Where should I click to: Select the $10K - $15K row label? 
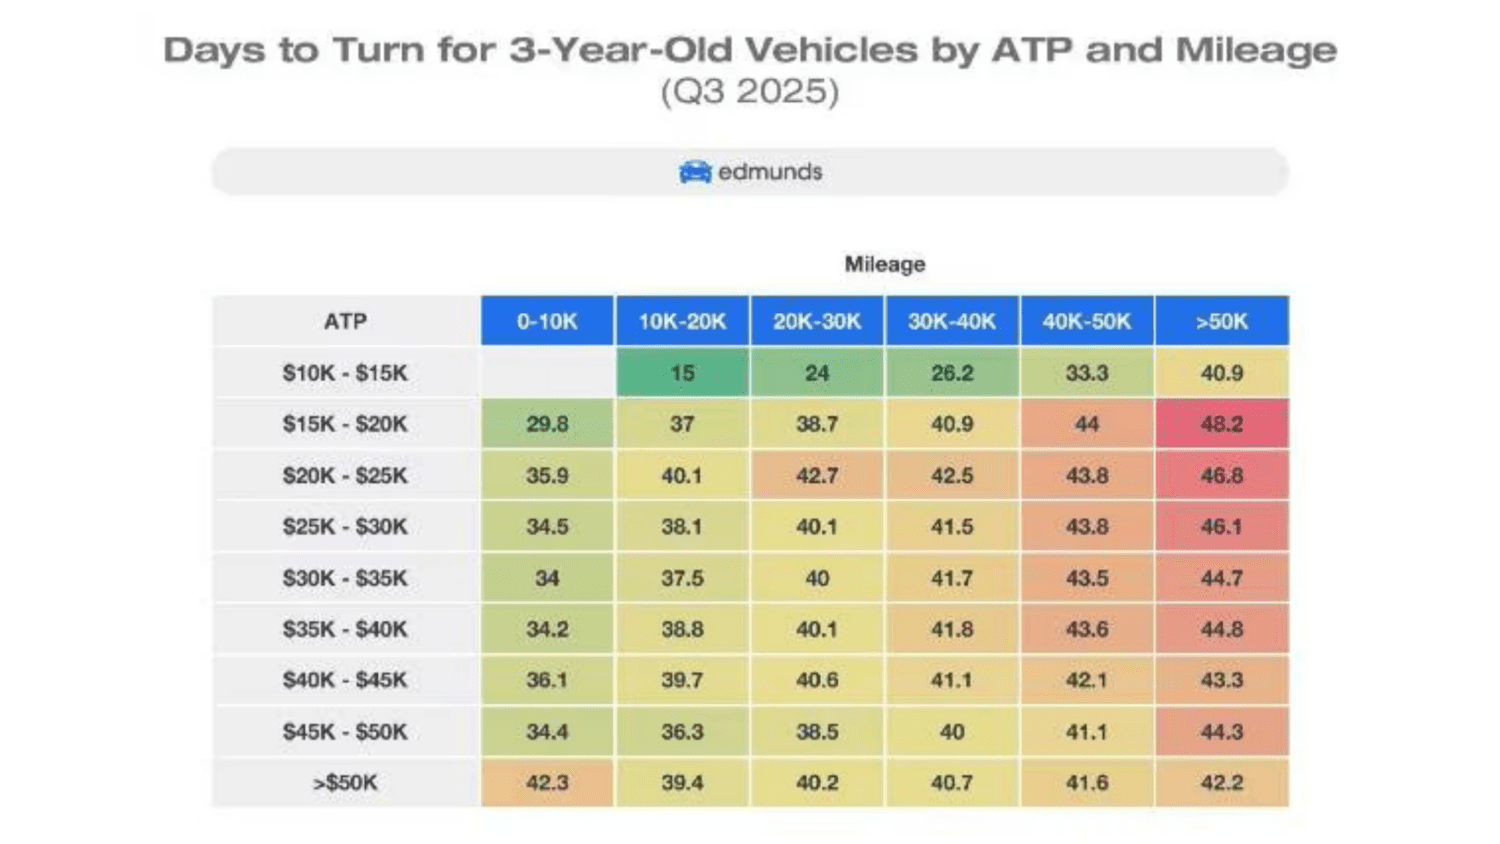coord(345,373)
